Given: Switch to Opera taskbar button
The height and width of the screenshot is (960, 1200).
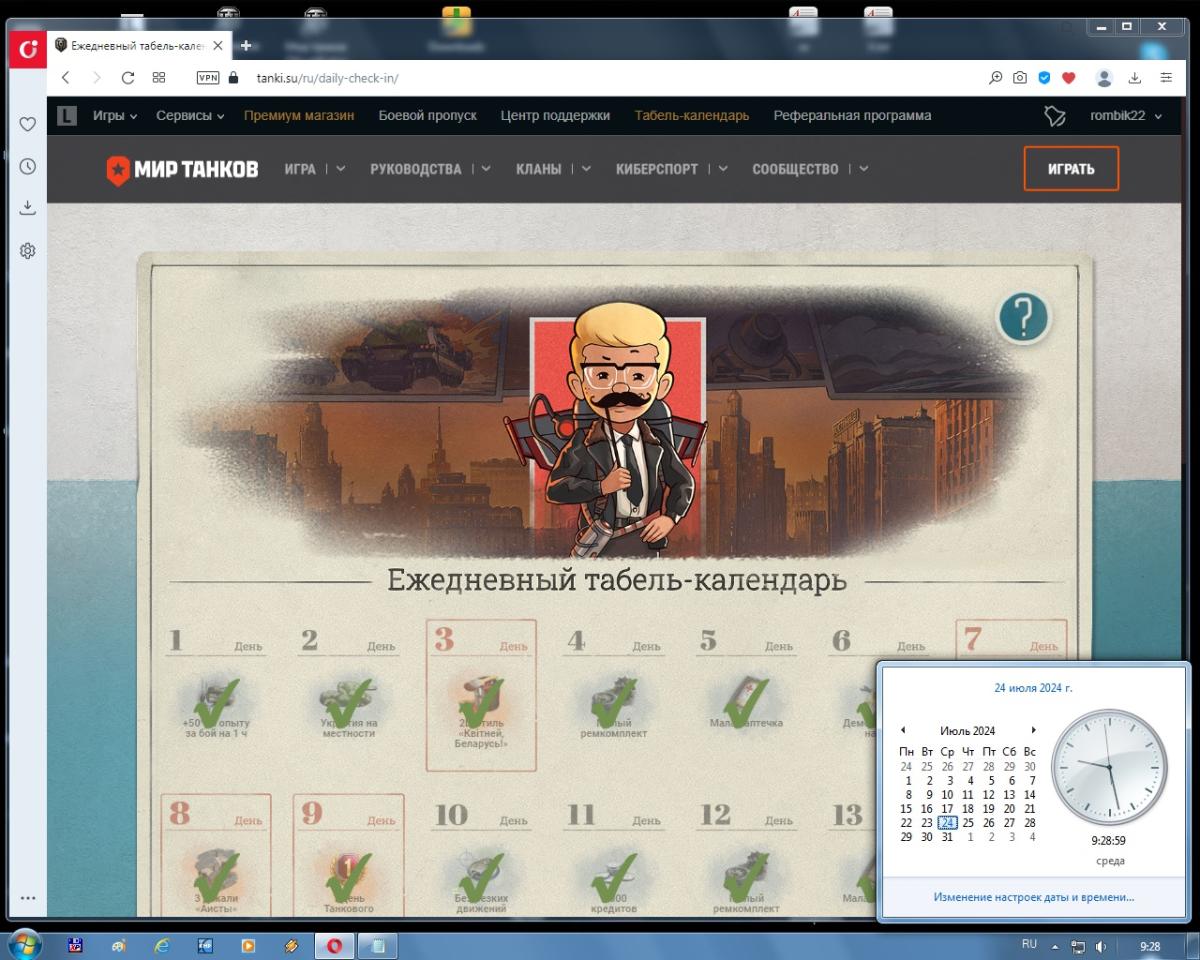Looking at the screenshot, I should point(335,945).
